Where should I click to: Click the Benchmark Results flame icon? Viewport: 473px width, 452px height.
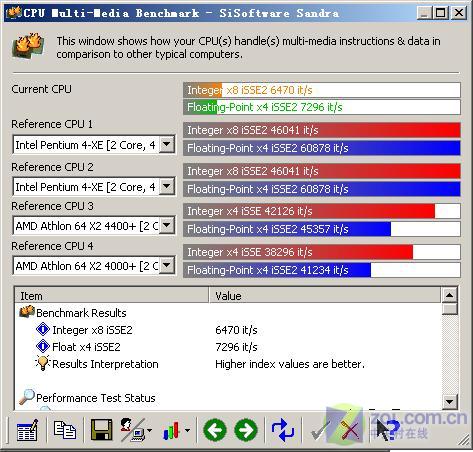[x=27, y=312]
